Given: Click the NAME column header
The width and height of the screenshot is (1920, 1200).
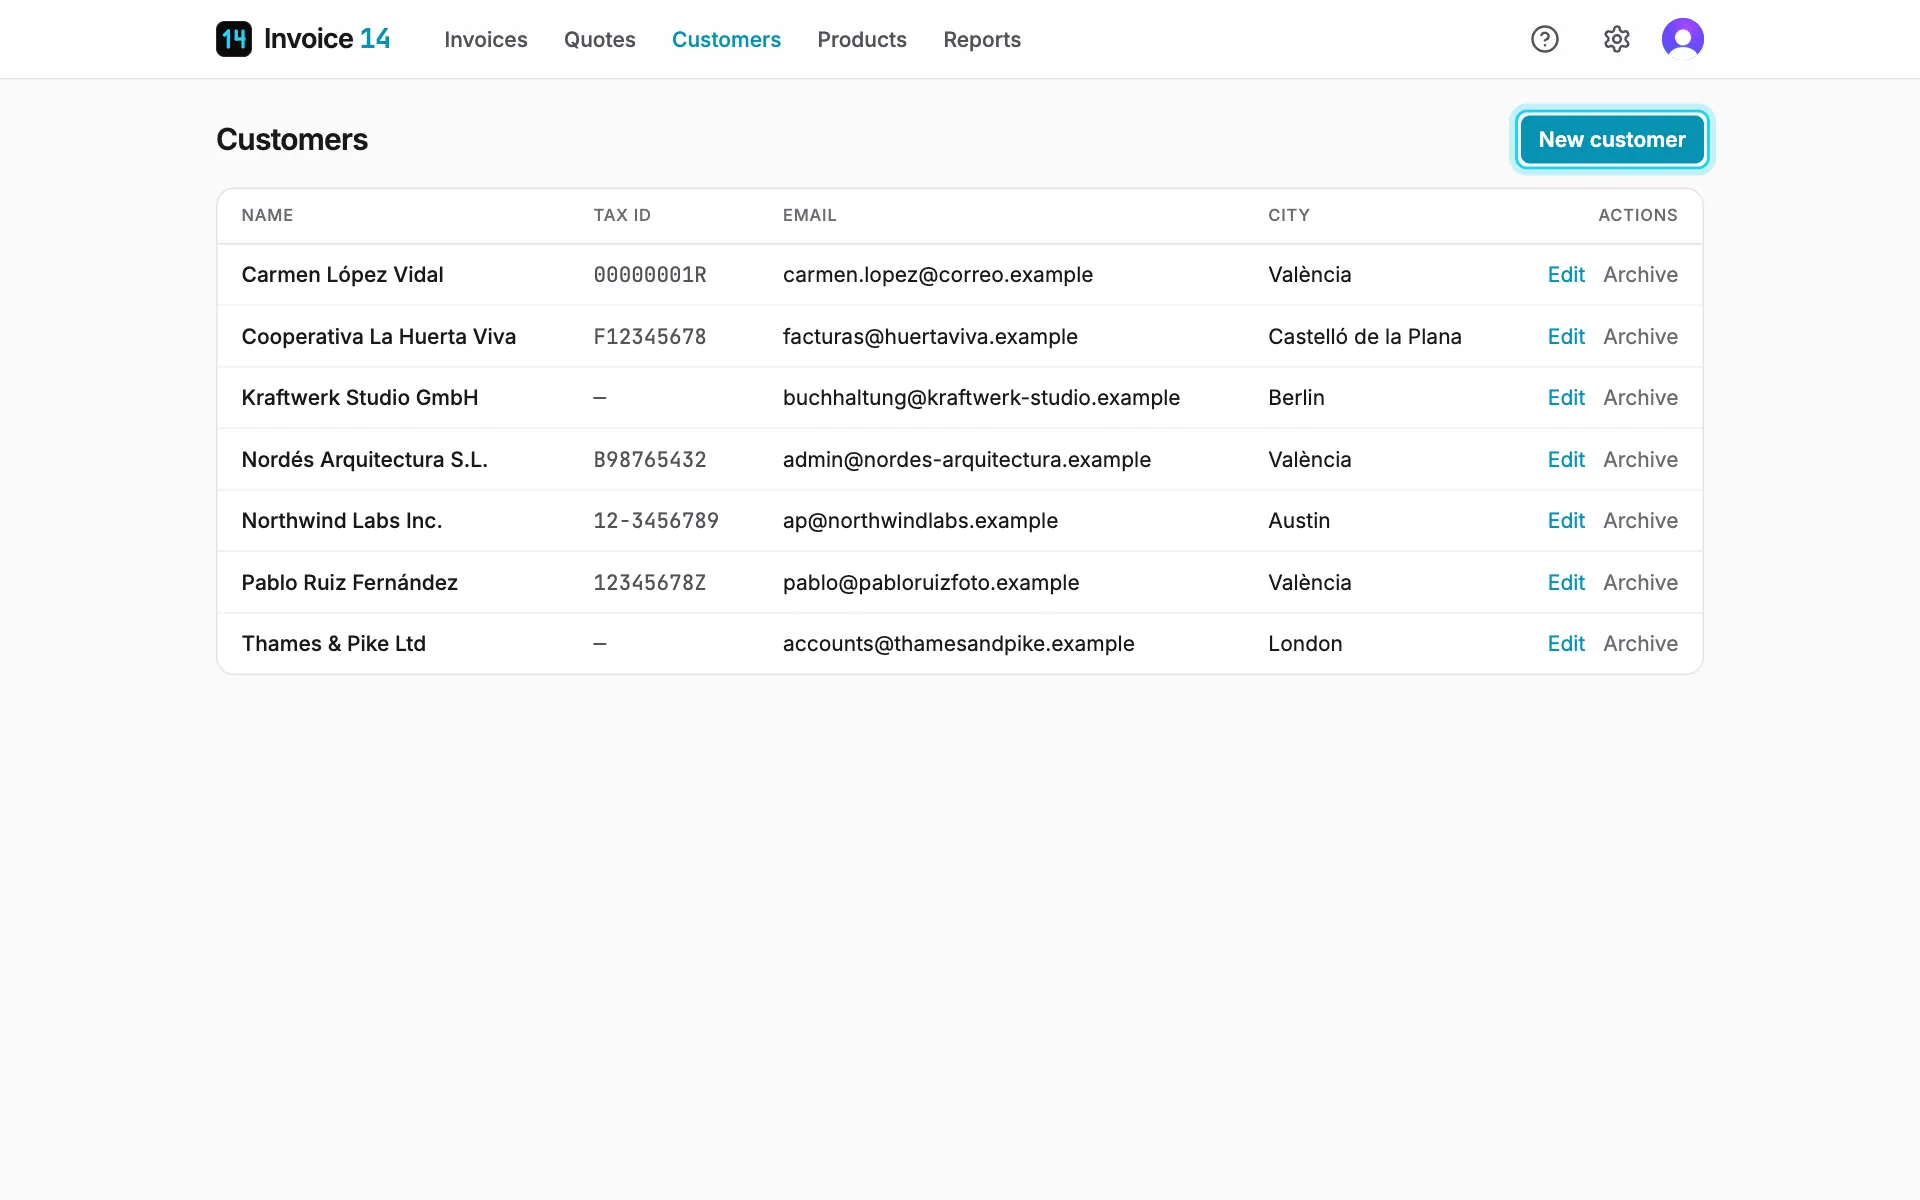Looking at the screenshot, I should pyautogui.click(x=267, y=215).
